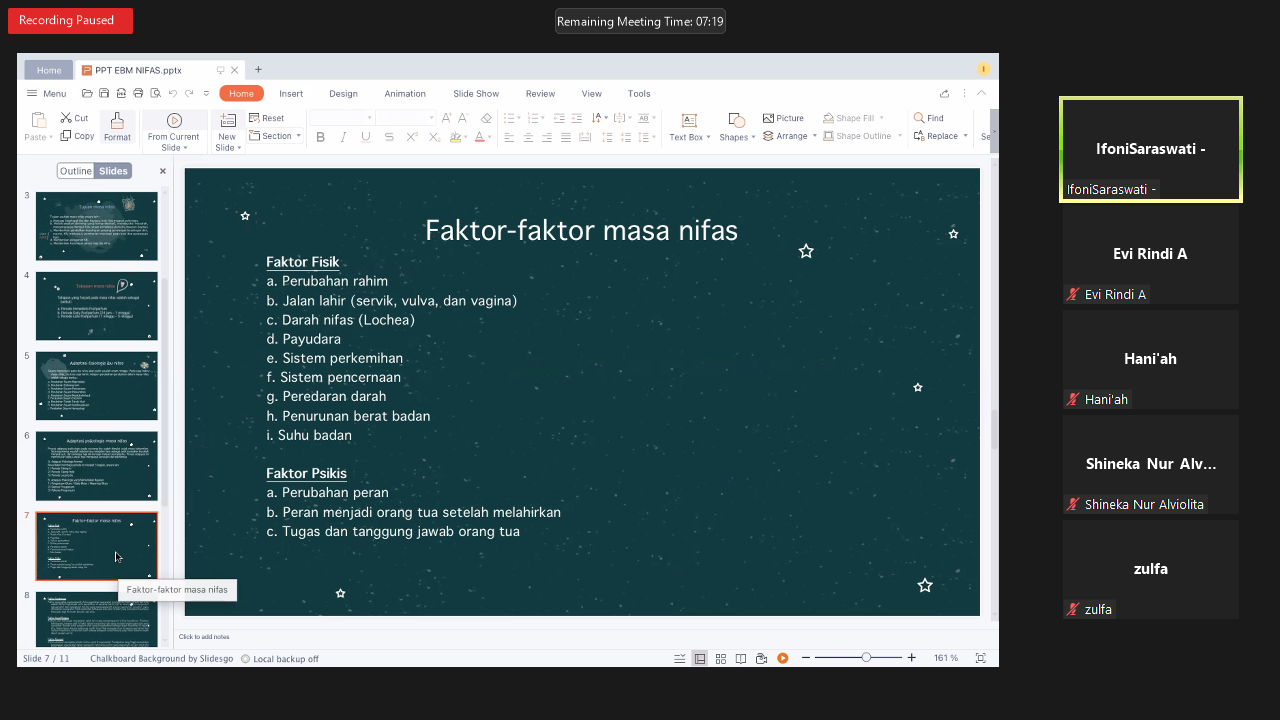Expand the New Slide dropdown

click(240, 148)
